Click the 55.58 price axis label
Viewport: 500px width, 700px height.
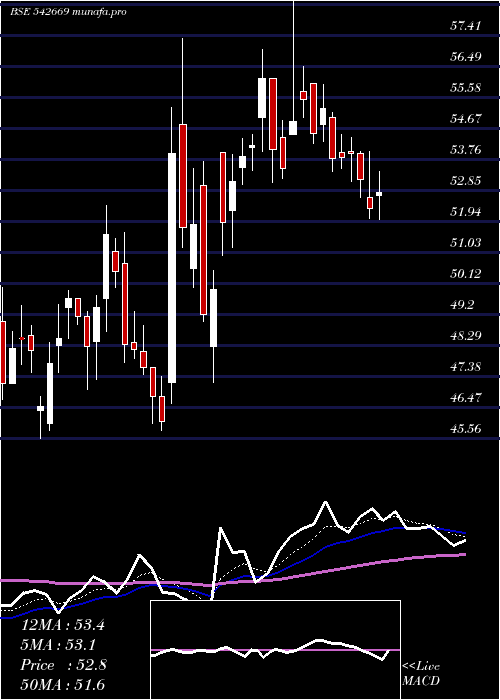[x=465, y=88]
